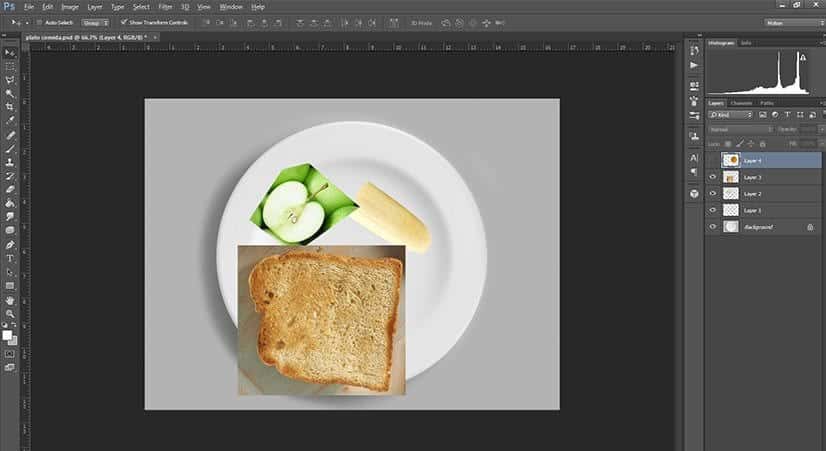Select the Horizontal Type tool
The image size is (826, 451).
click(10, 258)
